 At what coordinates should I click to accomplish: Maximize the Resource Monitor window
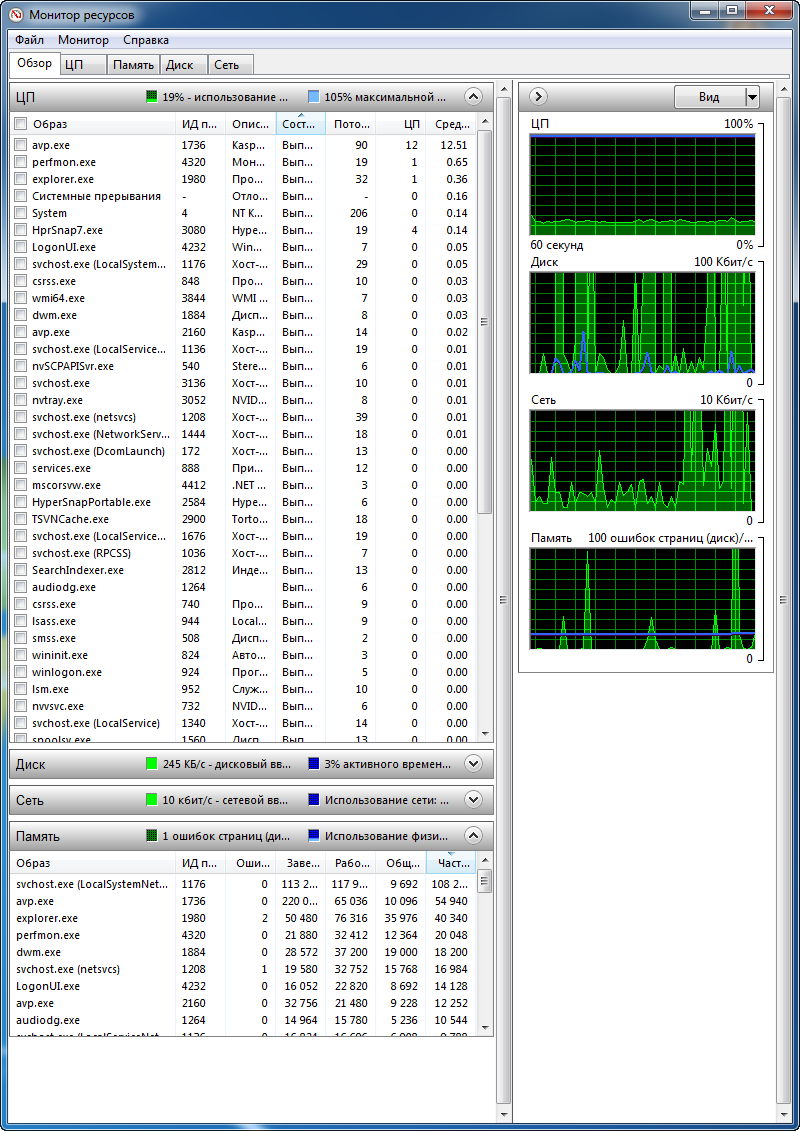pos(731,10)
